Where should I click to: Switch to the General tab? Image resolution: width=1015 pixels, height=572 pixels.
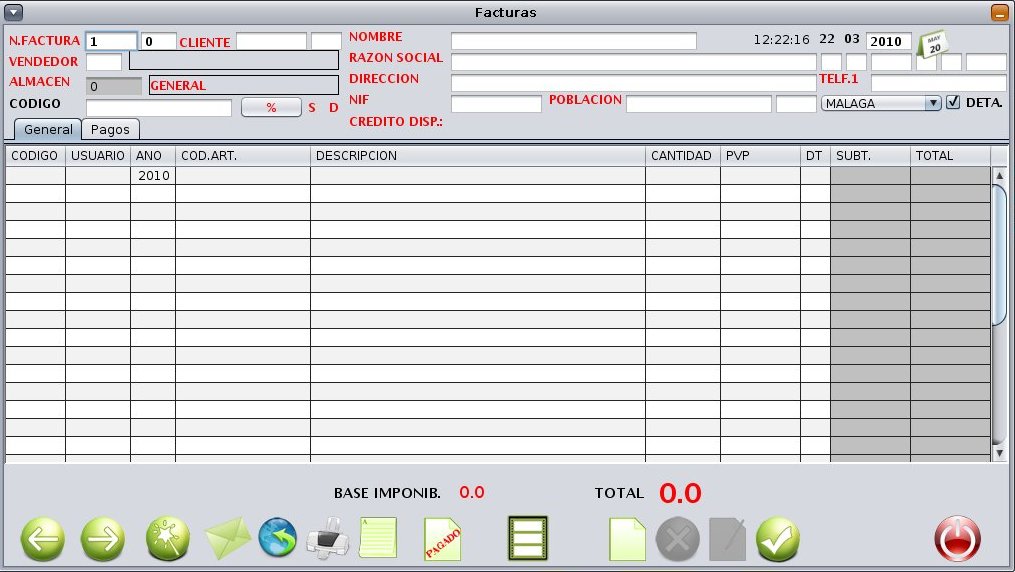point(48,129)
